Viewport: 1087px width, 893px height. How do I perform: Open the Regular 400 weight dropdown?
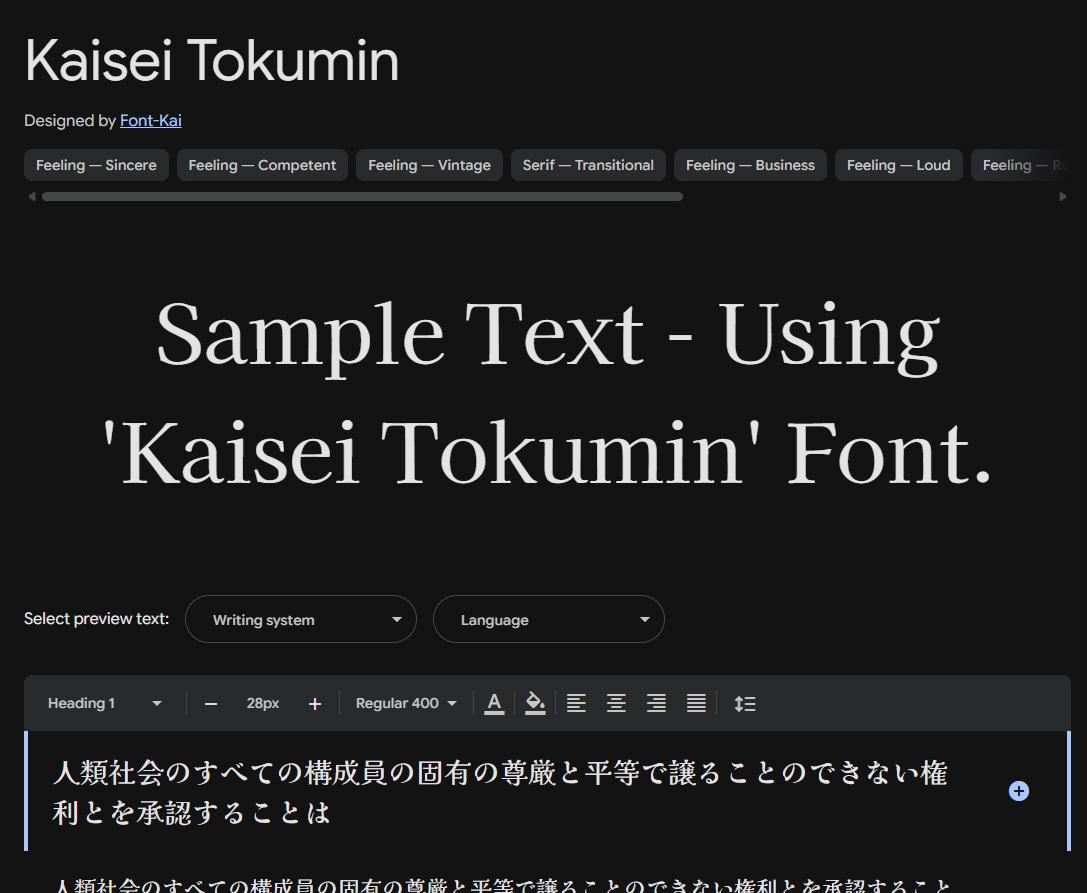click(x=406, y=703)
